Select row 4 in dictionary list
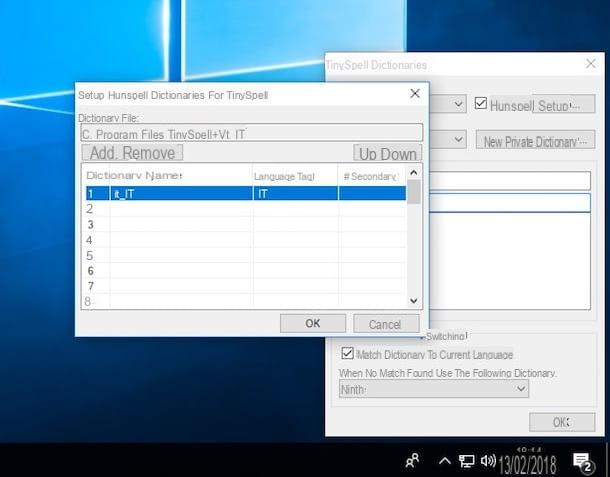 (246, 240)
